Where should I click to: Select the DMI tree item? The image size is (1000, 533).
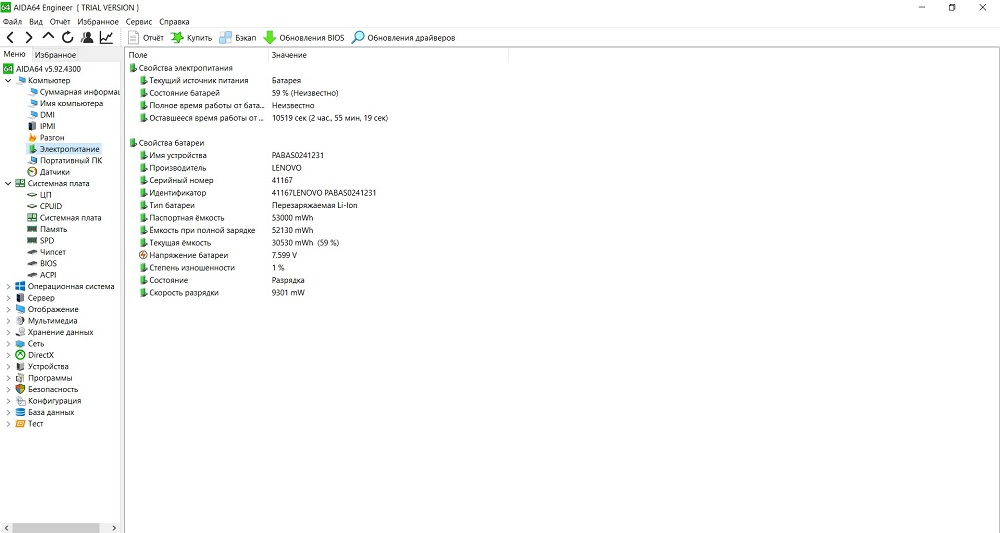click(x=41, y=115)
